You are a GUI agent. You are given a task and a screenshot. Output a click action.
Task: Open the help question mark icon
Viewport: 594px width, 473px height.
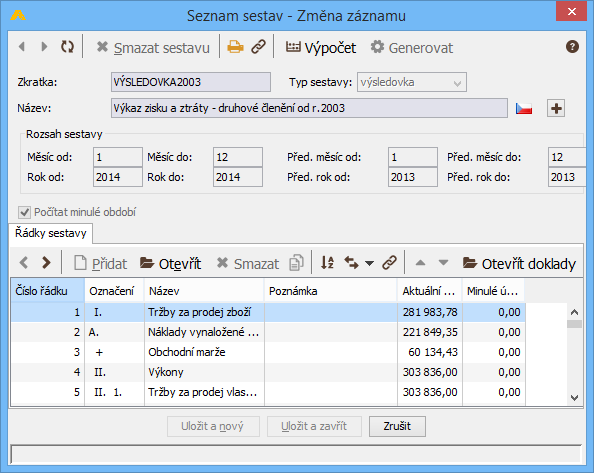tap(572, 47)
